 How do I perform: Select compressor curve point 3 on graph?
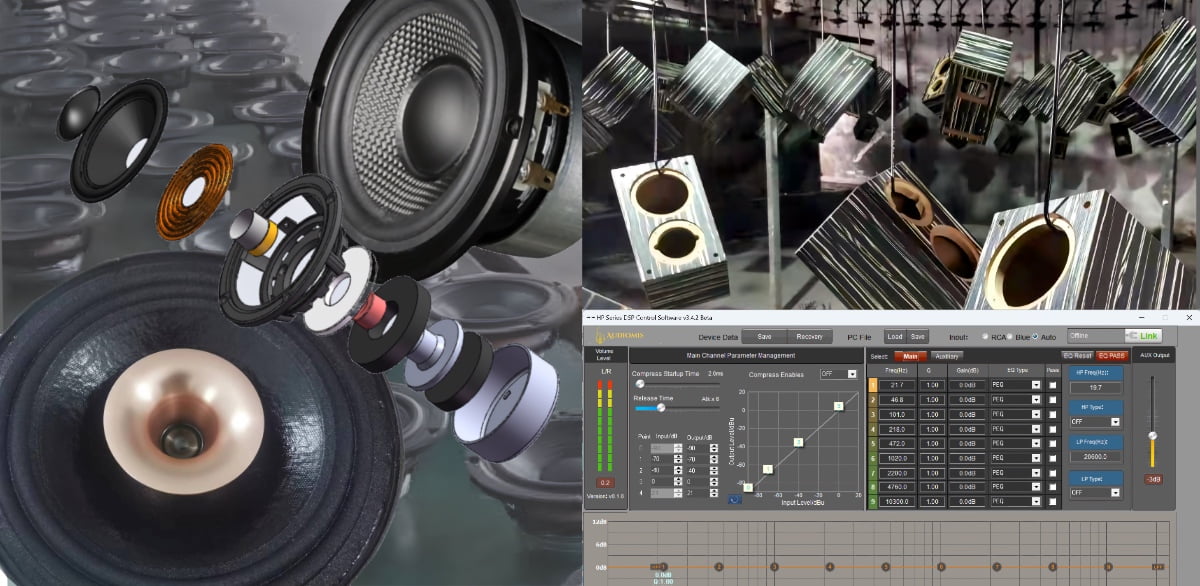(x=838, y=405)
